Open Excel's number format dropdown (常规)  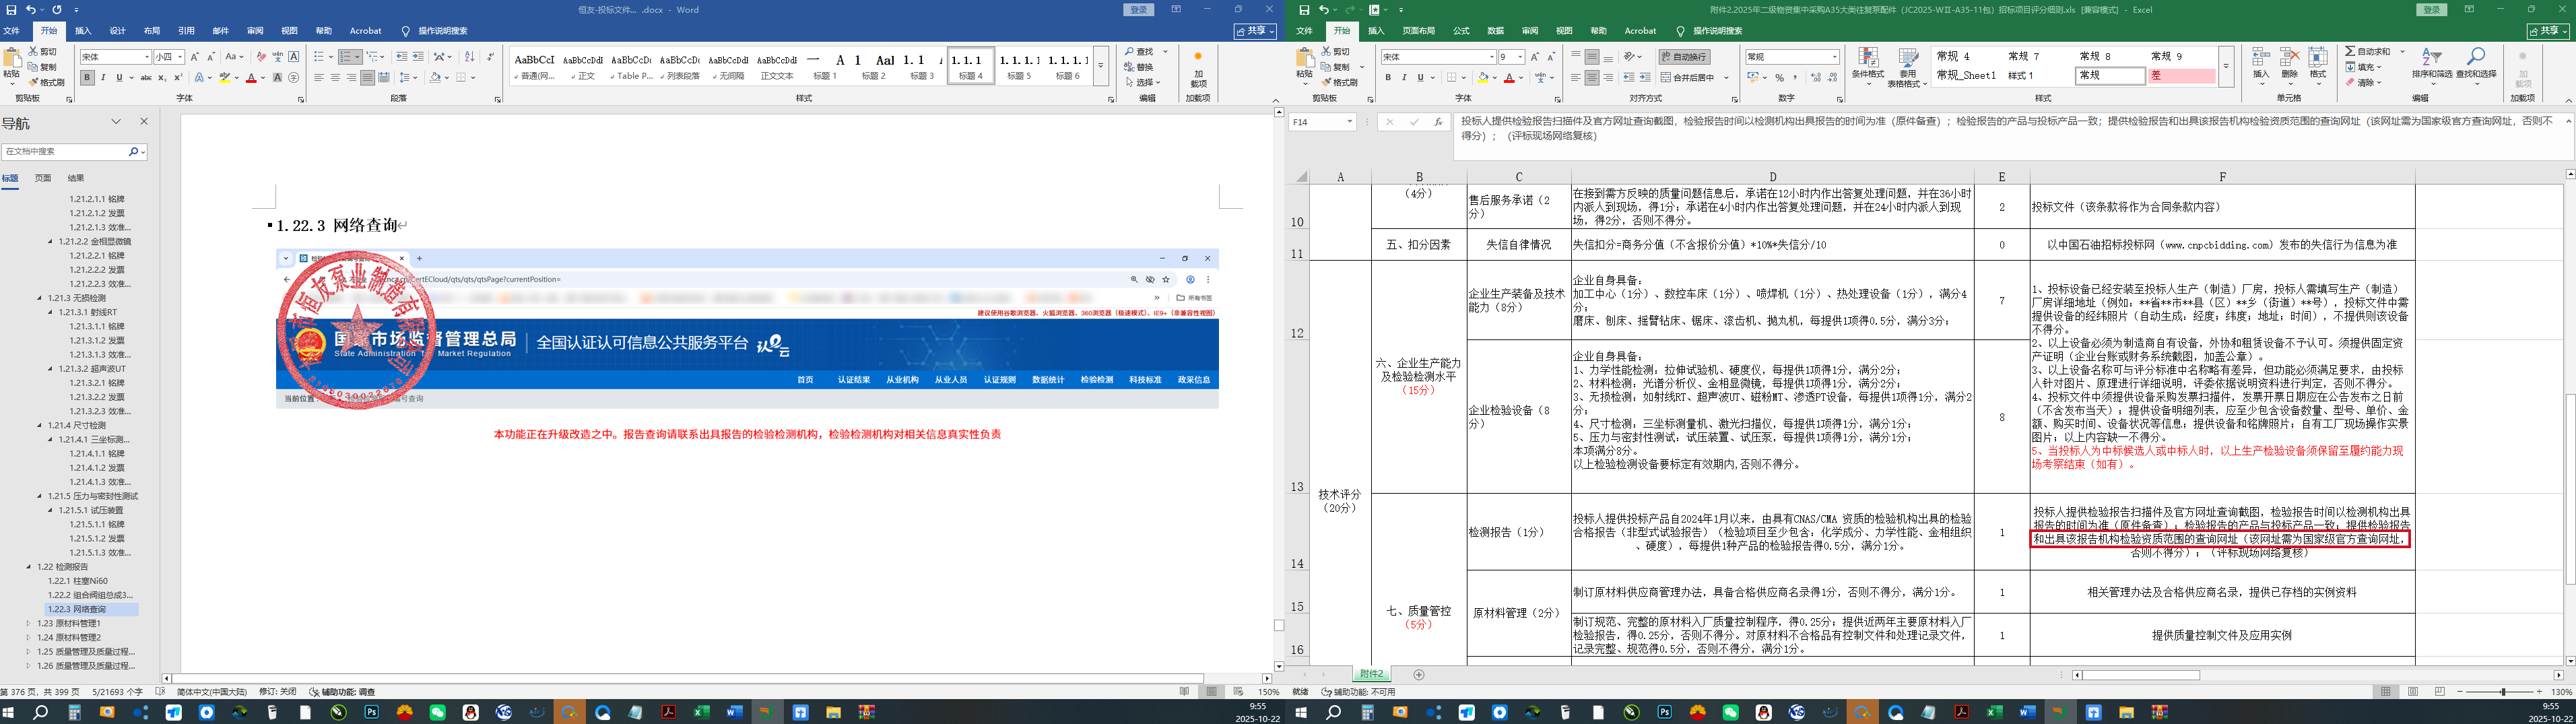coord(1834,57)
